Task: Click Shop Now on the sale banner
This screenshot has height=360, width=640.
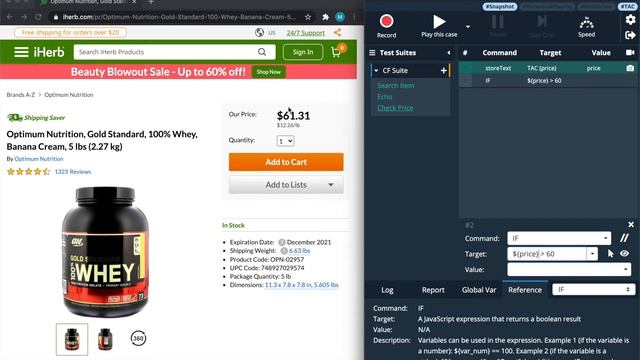Action: [269, 72]
